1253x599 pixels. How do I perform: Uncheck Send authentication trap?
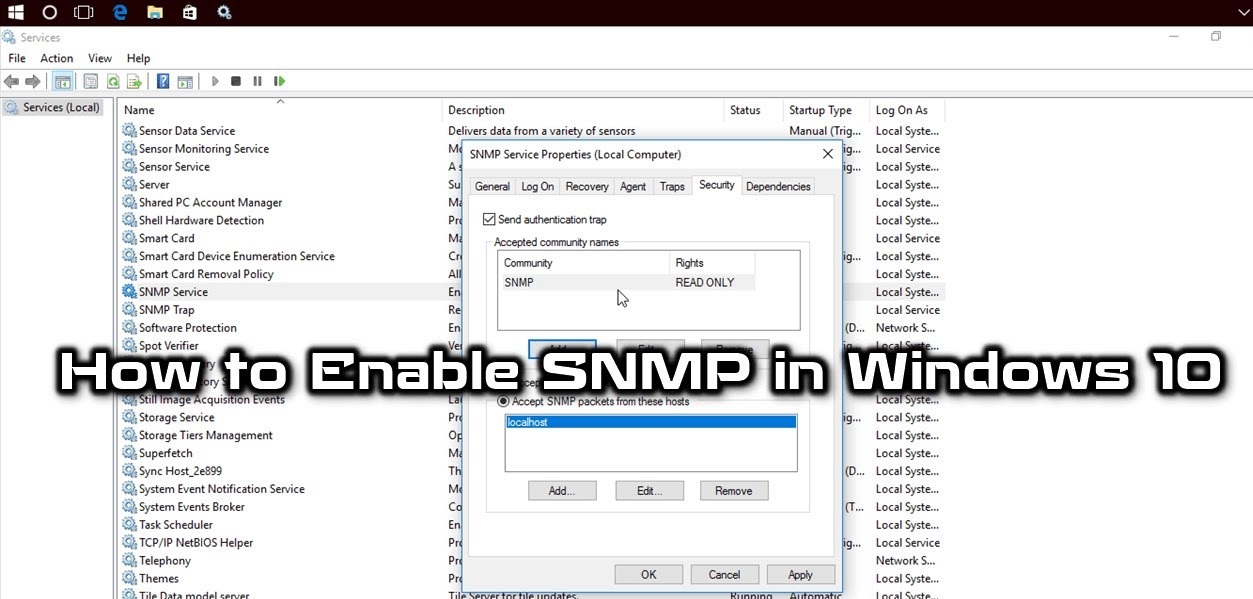pos(489,219)
